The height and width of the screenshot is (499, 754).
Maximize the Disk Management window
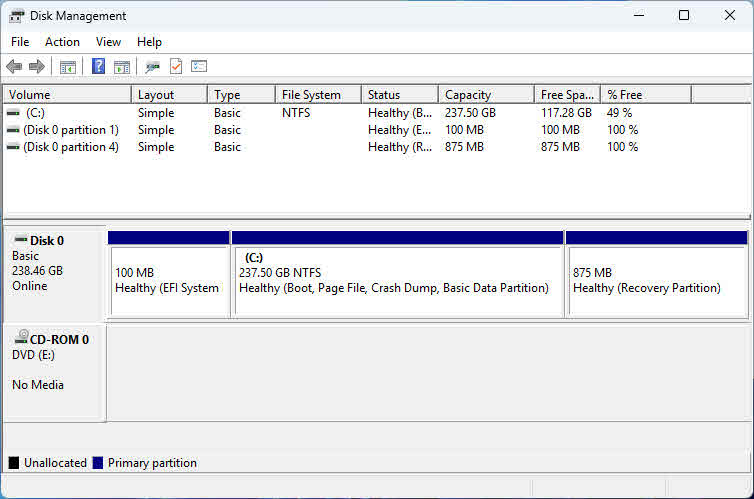tap(684, 15)
